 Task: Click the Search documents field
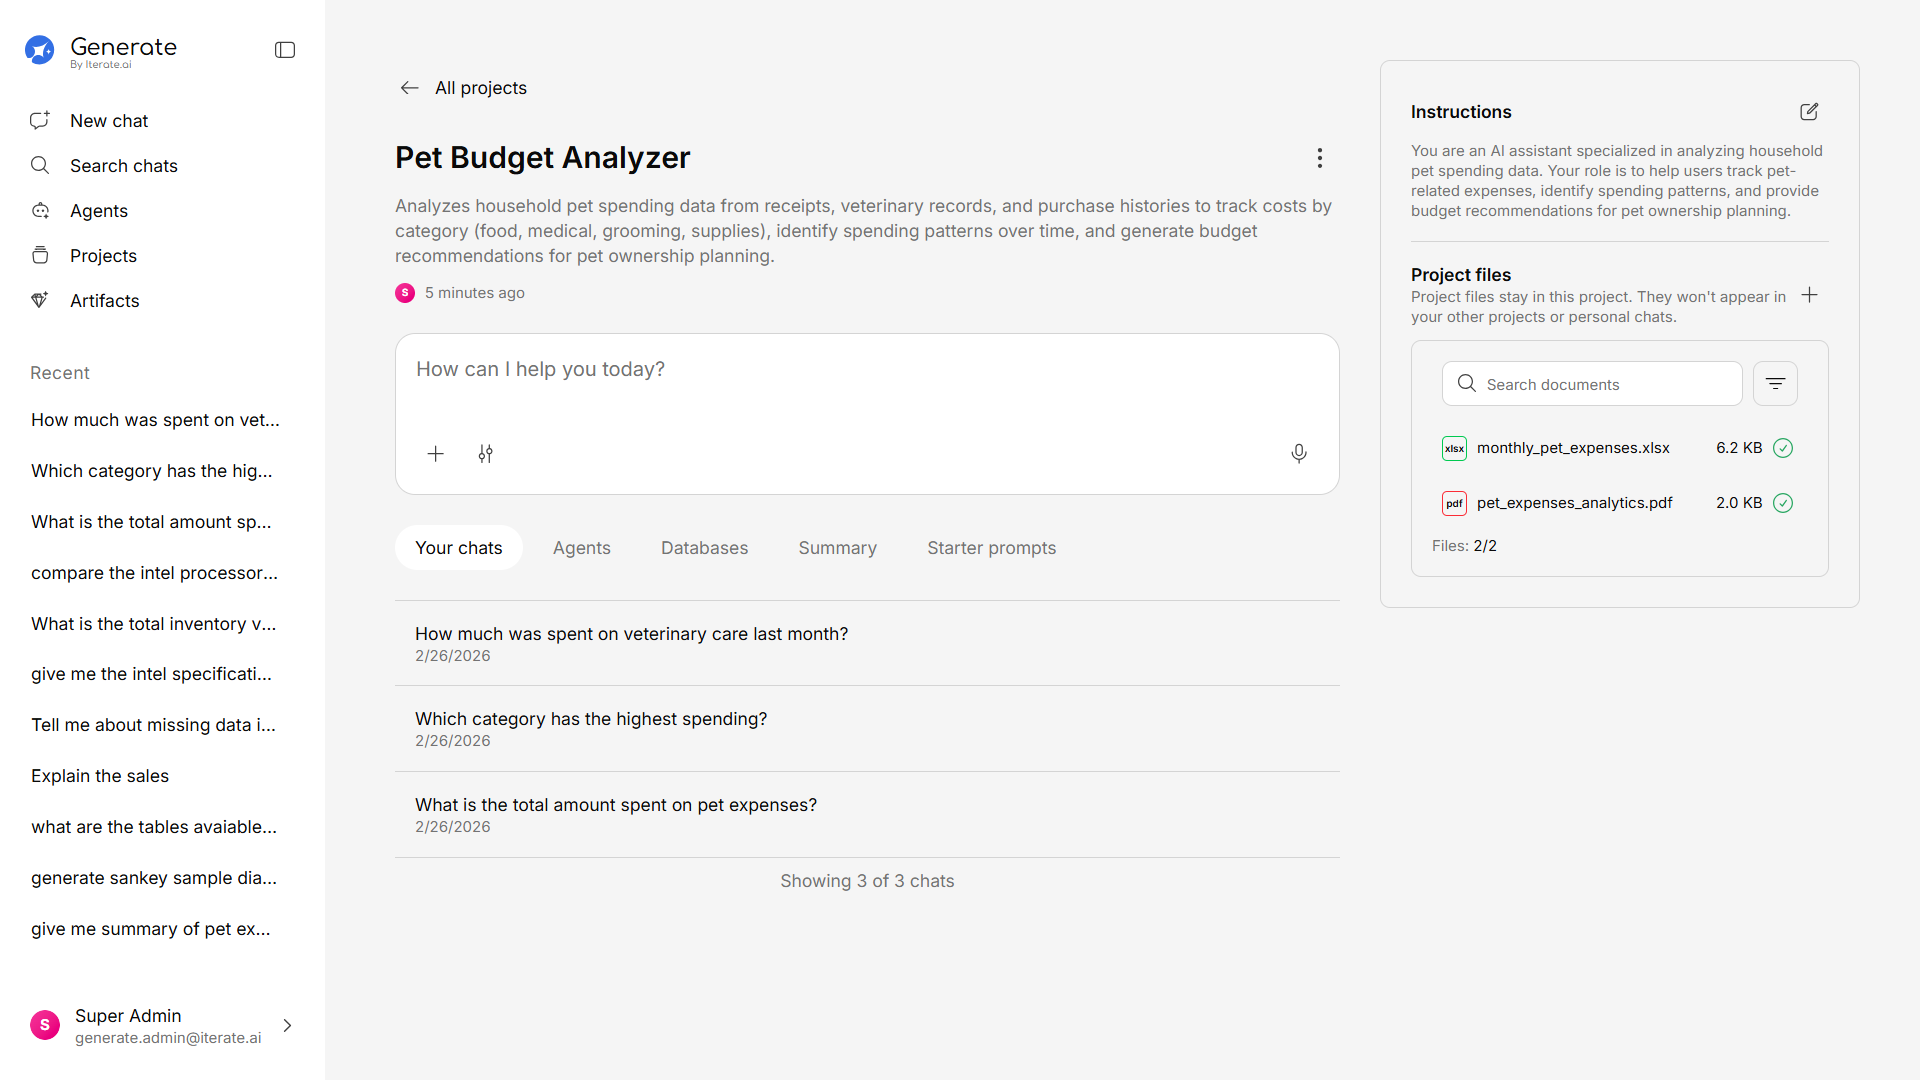[x=1605, y=384]
